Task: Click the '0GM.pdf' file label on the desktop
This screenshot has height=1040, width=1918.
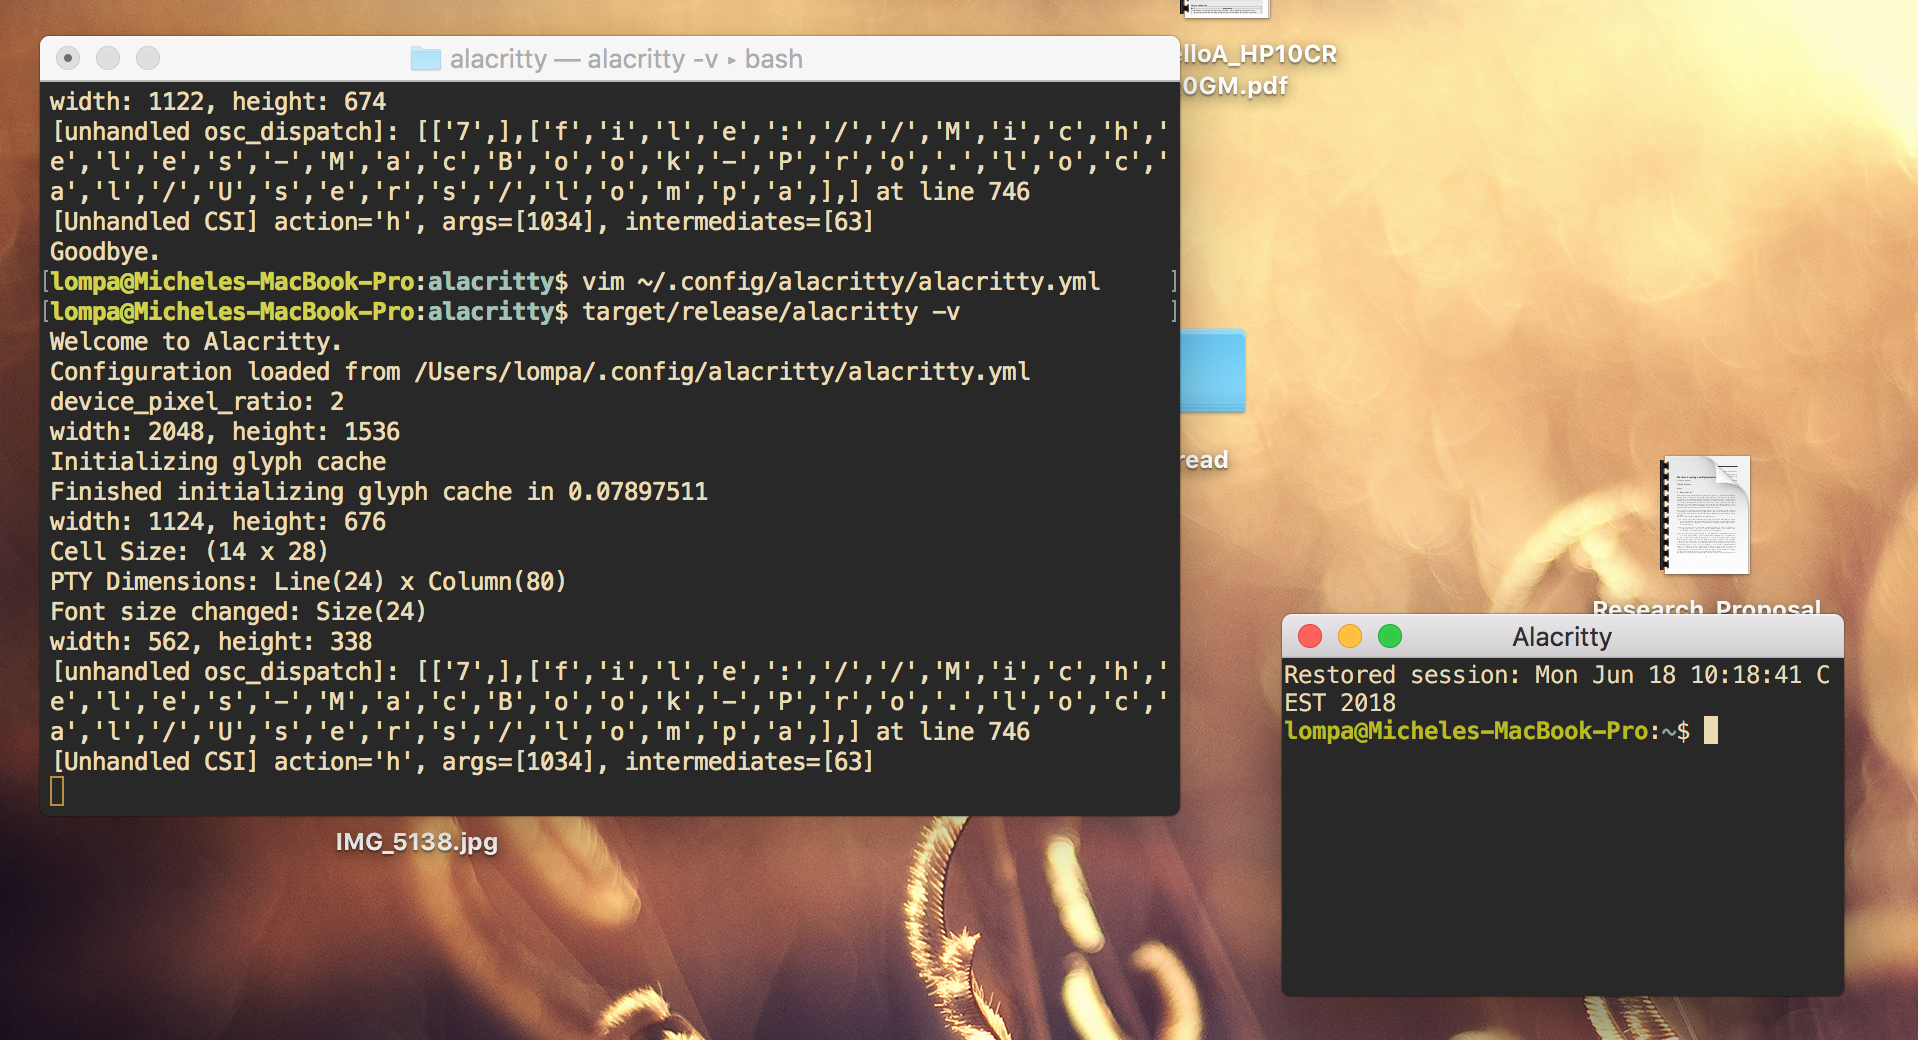Action: pyautogui.click(x=1235, y=86)
